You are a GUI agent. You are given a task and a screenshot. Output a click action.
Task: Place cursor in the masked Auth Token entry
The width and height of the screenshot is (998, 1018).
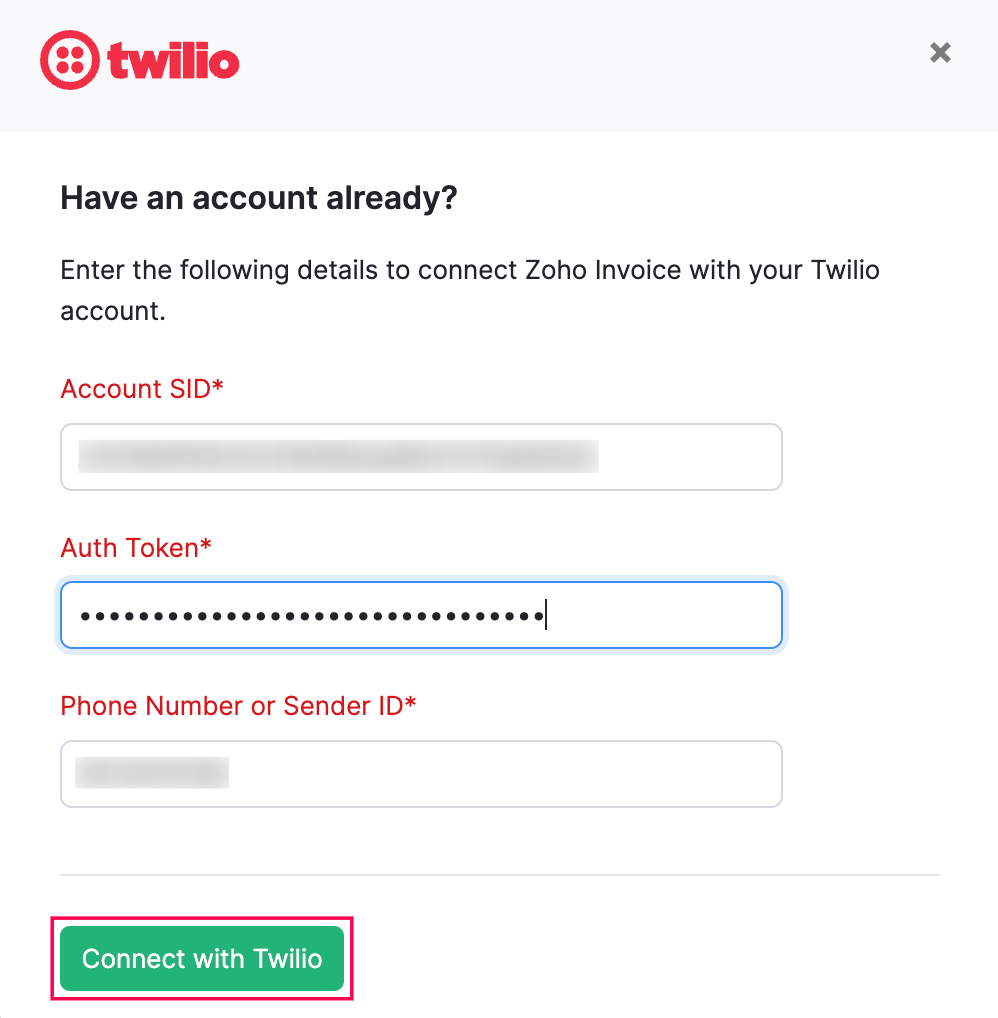(x=420, y=615)
